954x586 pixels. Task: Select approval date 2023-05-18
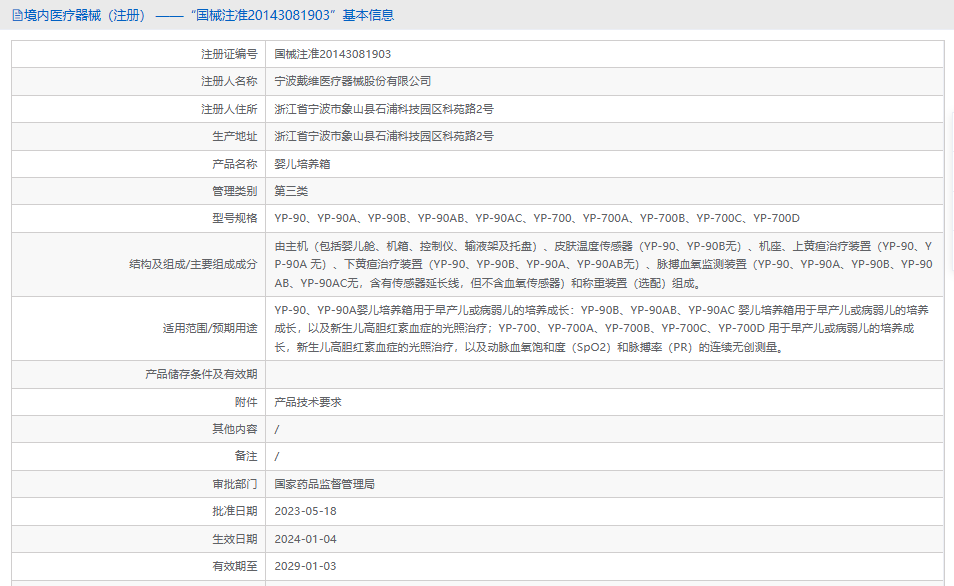(x=305, y=511)
